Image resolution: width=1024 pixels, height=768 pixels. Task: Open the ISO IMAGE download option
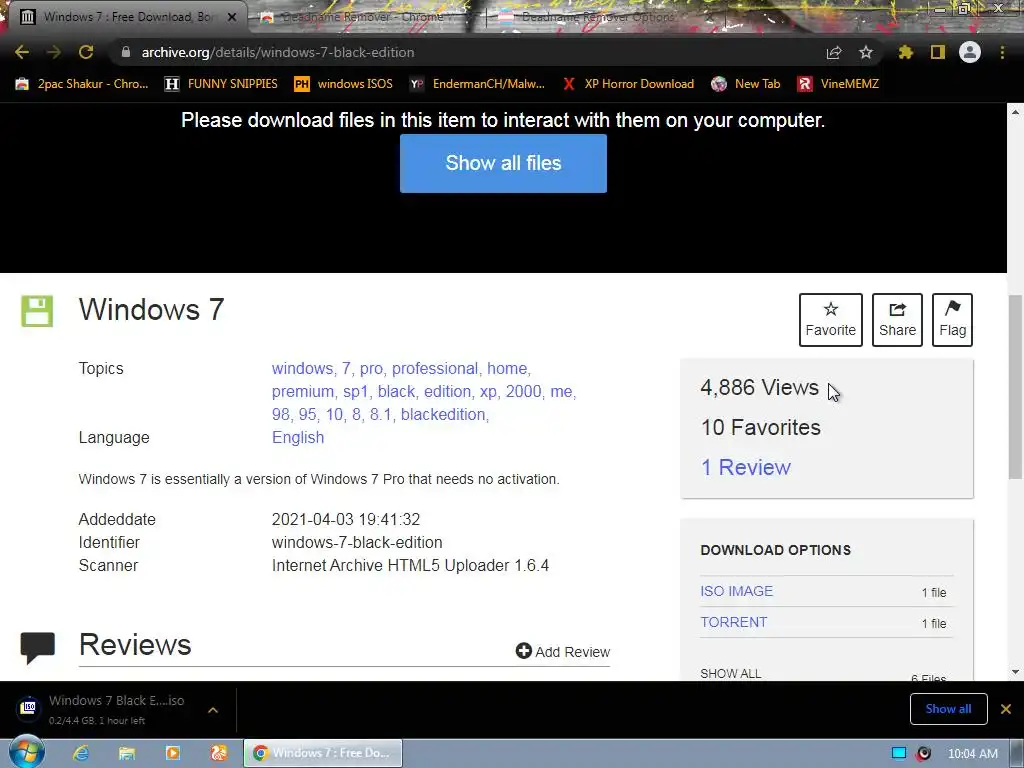tap(736, 591)
